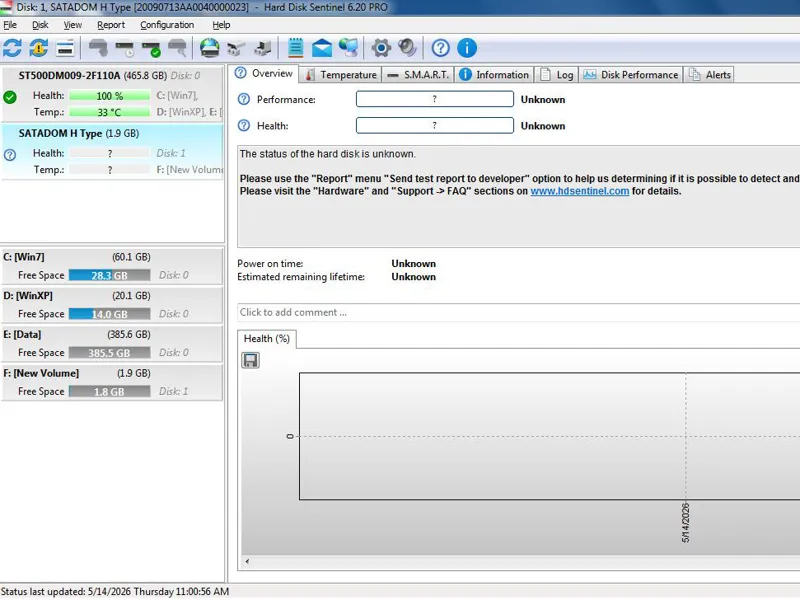800x600 pixels.
Task: Click the D: free space bar 14.0 GB
Action: pyautogui.click(x=110, y=314)
